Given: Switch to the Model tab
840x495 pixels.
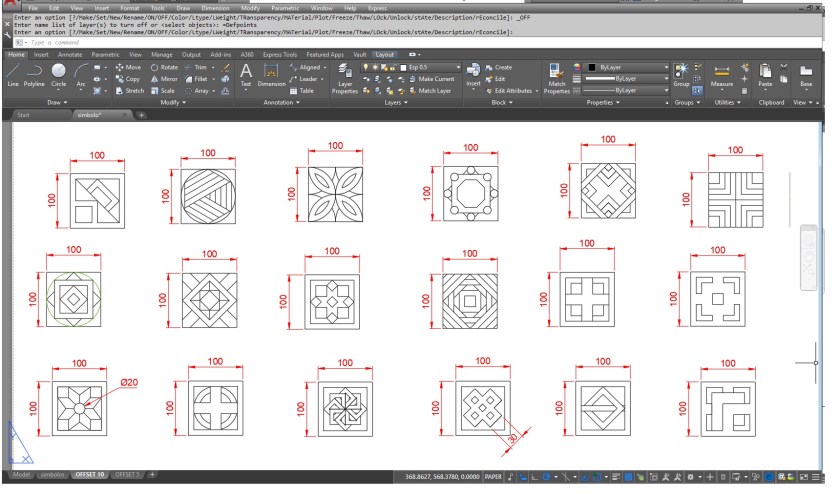Looking at the screenshot, I should click(x=21, y=475).
